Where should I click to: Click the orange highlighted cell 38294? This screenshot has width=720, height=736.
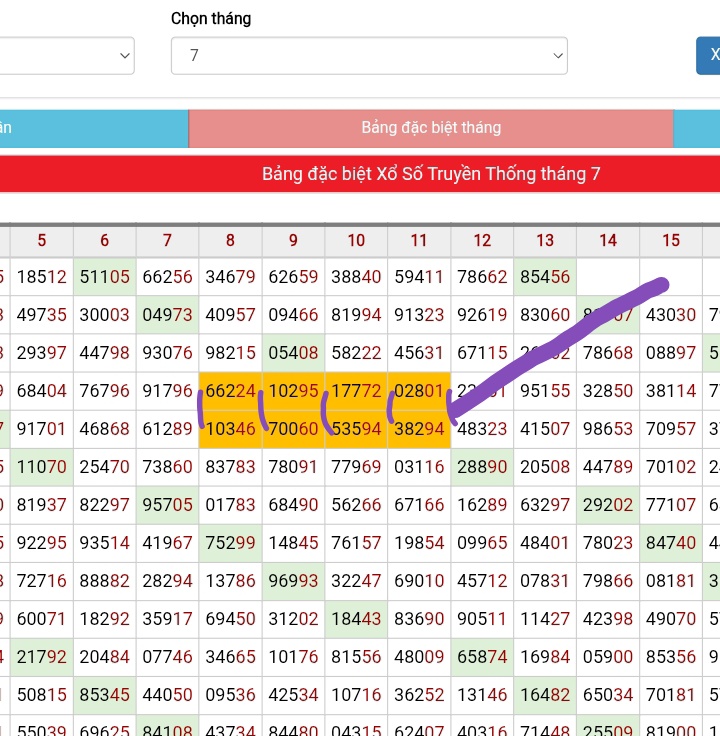tap(419, 428)
